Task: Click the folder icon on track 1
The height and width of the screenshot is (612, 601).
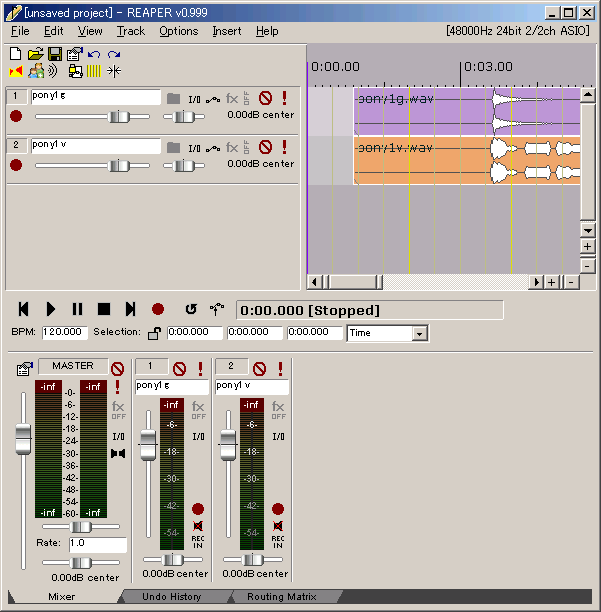Action: (x=173, y=98)
